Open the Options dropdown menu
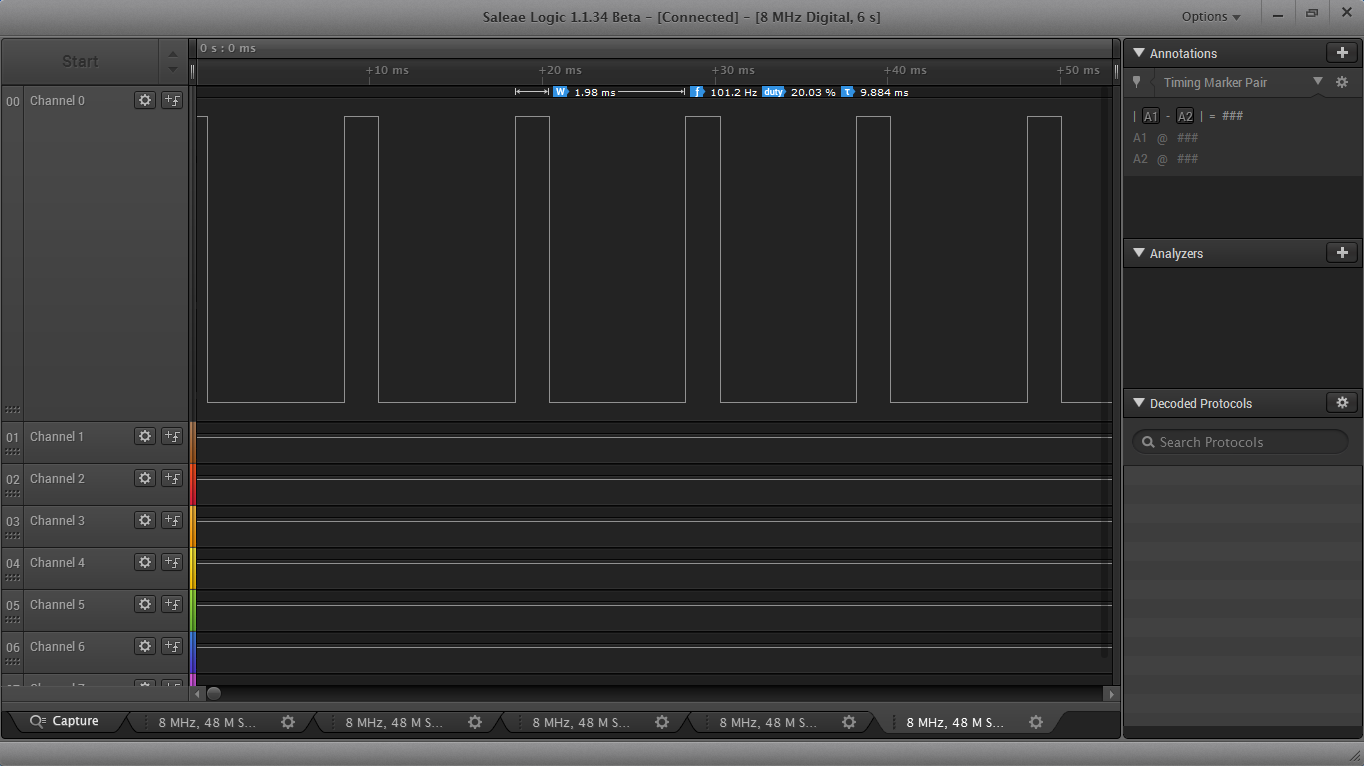The width and height of the screenshot is (1364, 766). (x=1211, y=16)
